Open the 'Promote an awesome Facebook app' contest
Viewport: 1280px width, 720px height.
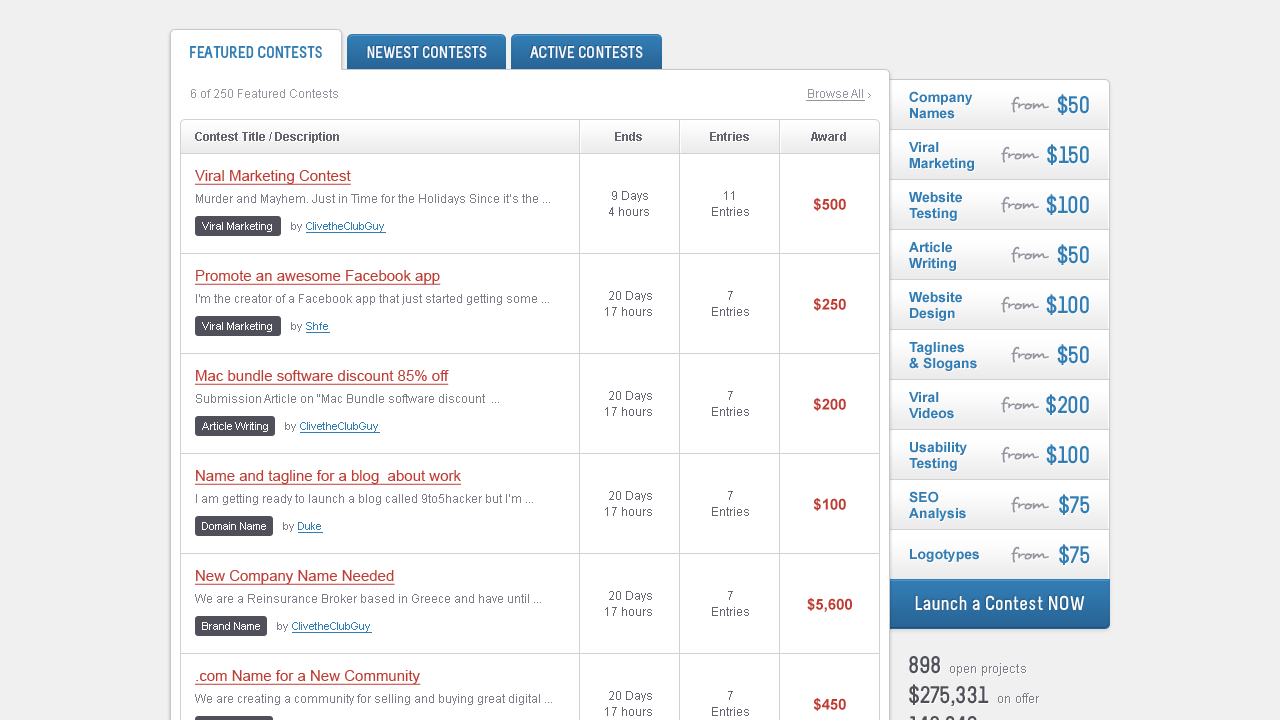[x=317, y=276]
